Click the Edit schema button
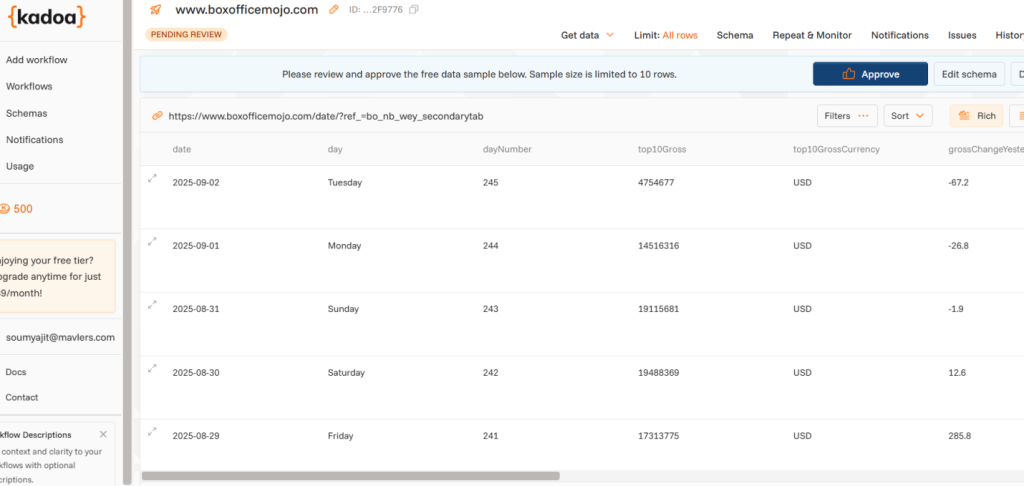Viewport: 1024px width, 486px height. pos(969,74)
